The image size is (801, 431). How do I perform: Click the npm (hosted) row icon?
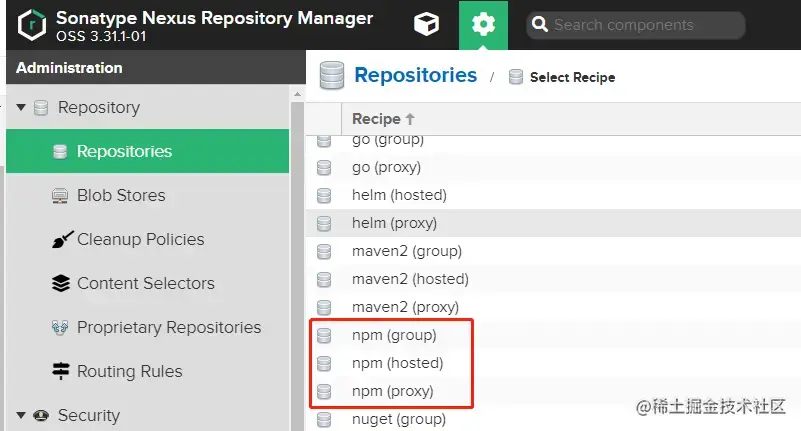point(324,364)
